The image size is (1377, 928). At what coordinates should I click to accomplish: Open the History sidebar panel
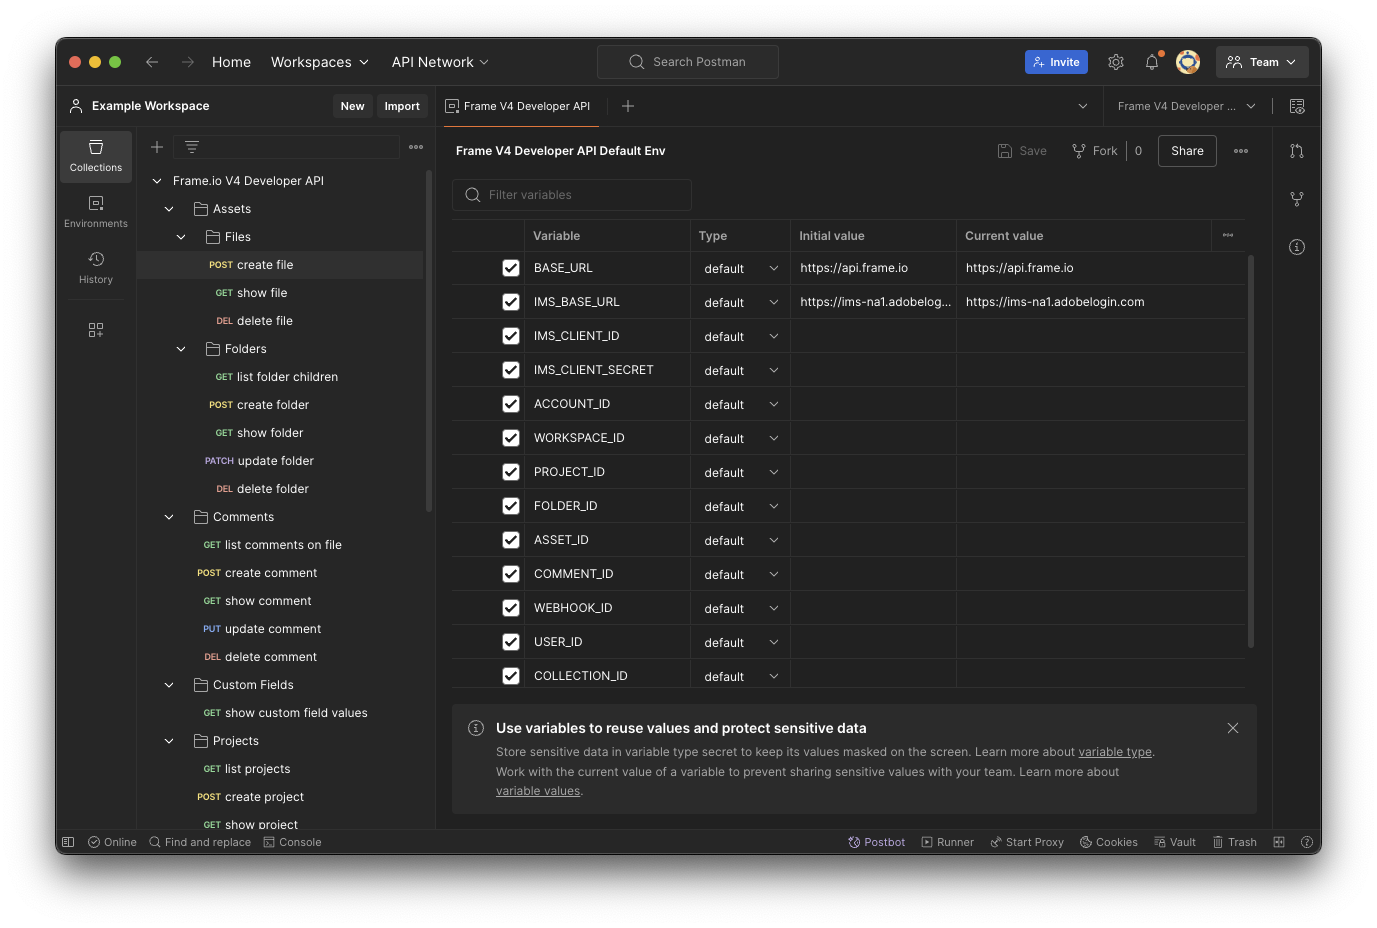click(96, 267)
